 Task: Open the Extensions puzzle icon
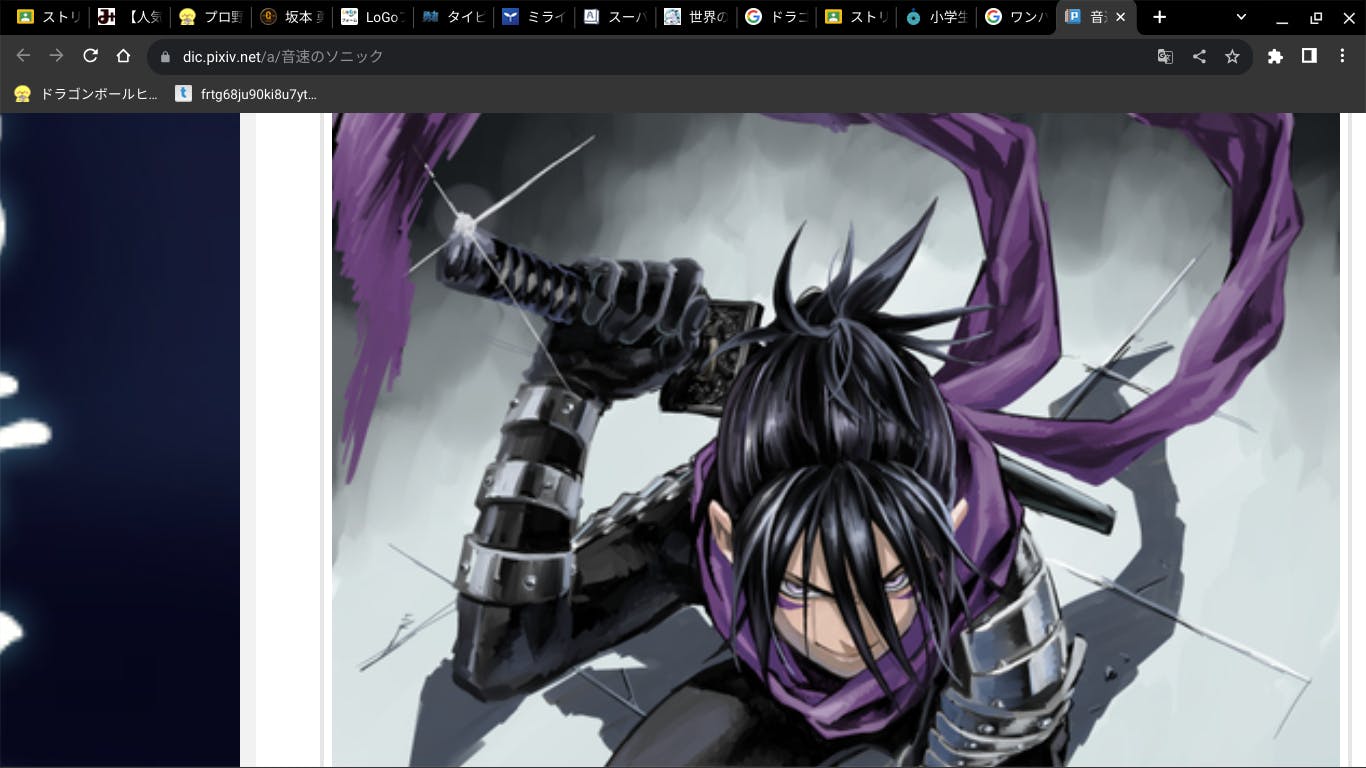1275,57
